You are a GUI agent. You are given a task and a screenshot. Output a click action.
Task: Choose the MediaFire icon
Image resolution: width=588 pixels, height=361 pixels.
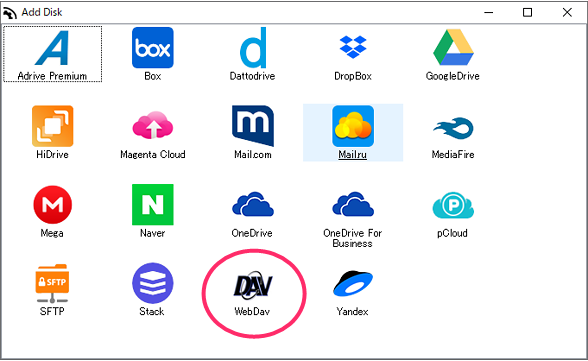(453, 128)
